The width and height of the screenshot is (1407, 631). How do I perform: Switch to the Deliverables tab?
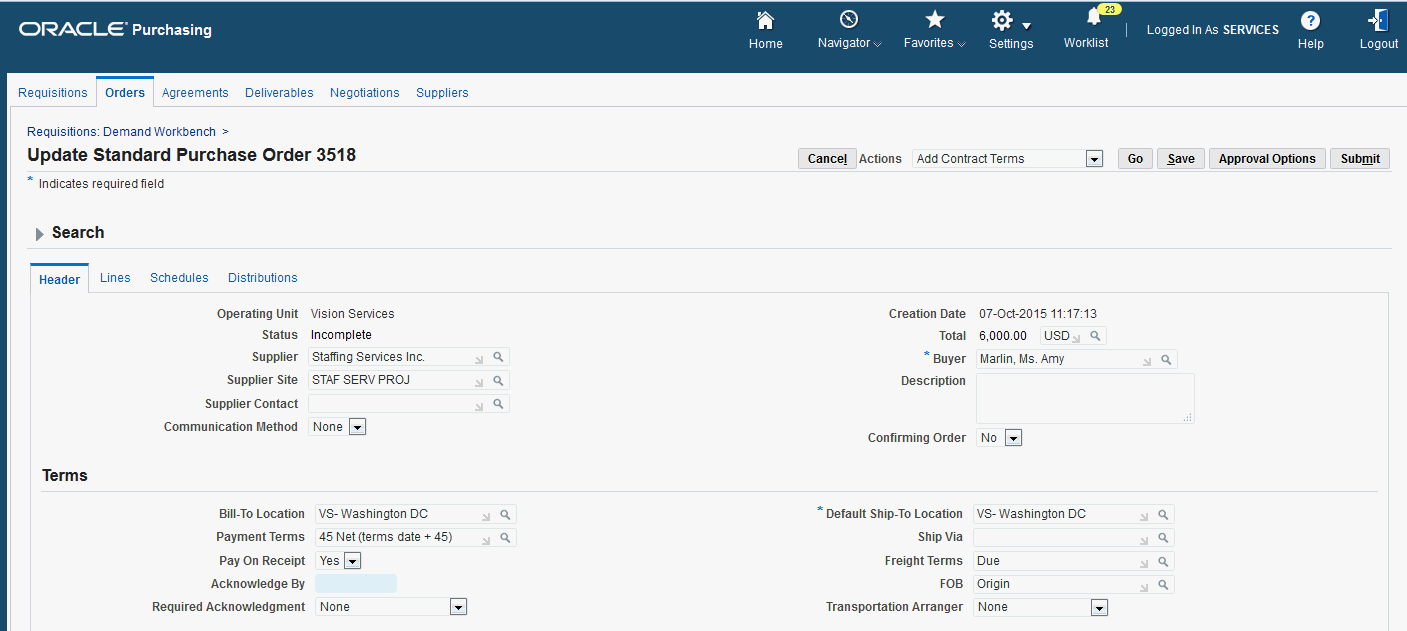click(x=279, y=92)
